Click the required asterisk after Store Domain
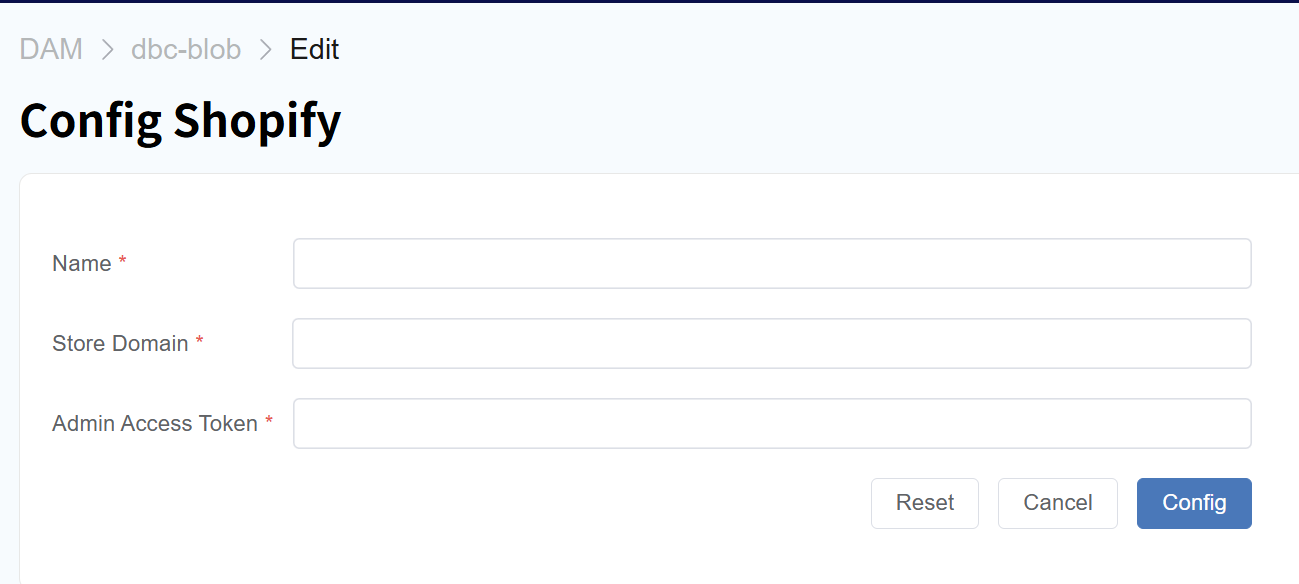 (x=200, y=342)
